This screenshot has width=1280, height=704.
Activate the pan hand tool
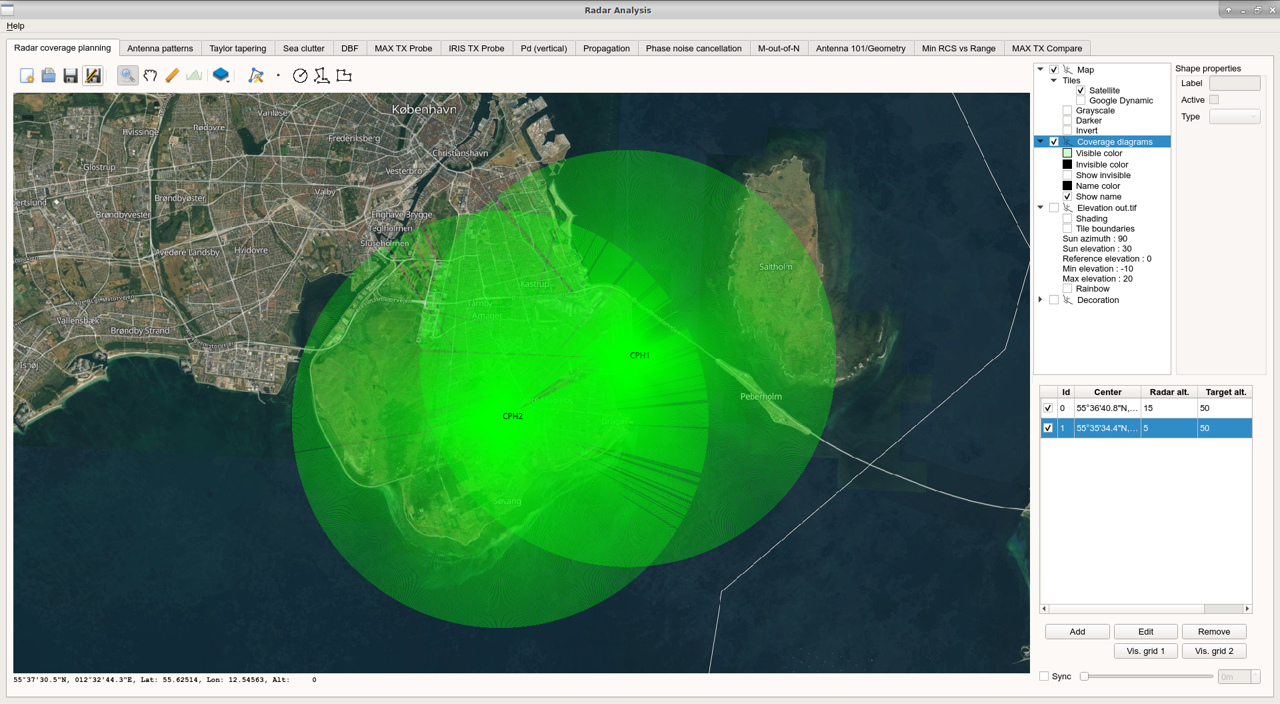[148, 74]
